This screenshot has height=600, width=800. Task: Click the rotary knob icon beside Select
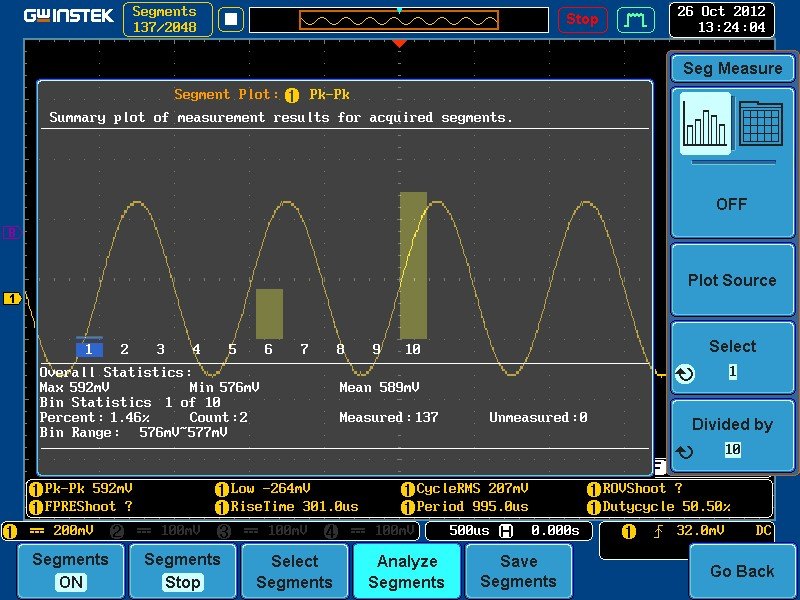point(685,374)
